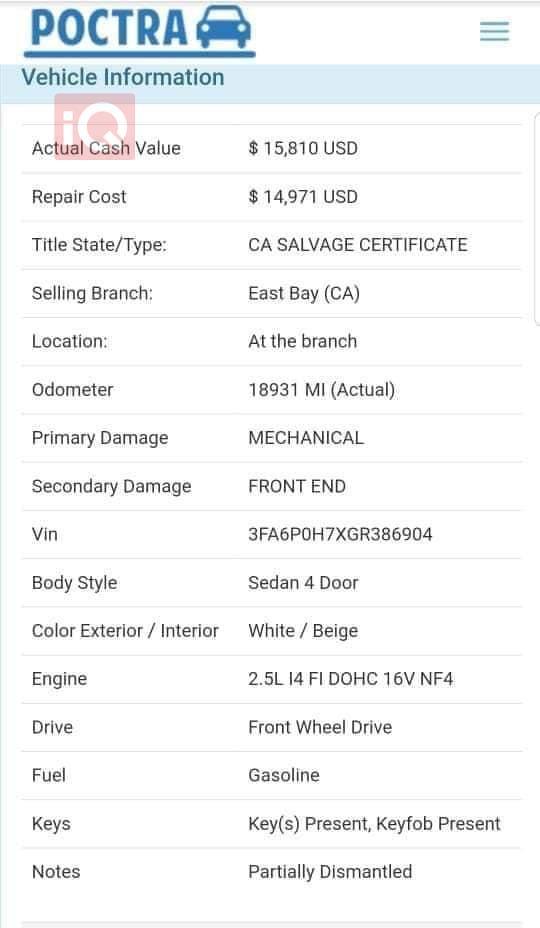Click Key(s) Present, Keyfob Present text
Image resolution: width=540 pixels, height=928 pixels.
pos(375,824)
